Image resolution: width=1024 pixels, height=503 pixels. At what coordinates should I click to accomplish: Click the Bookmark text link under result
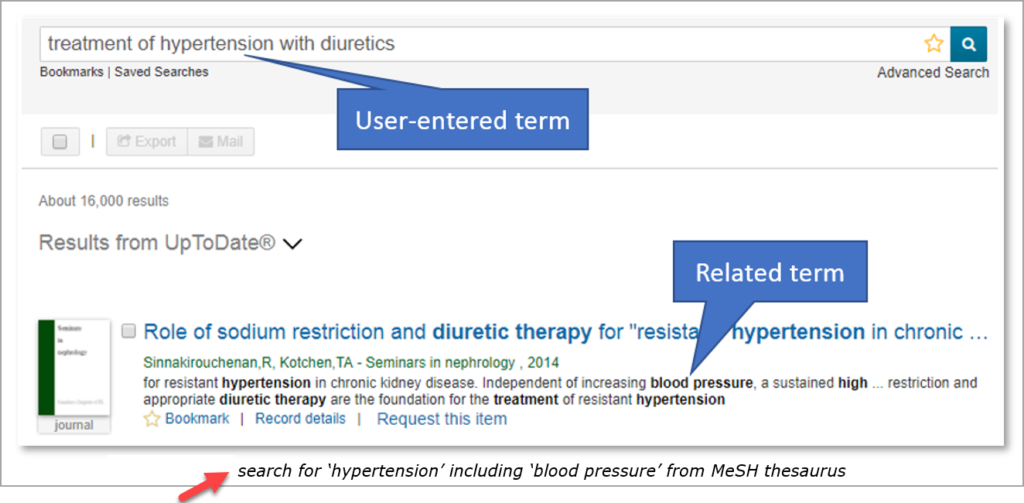point(197,419)
